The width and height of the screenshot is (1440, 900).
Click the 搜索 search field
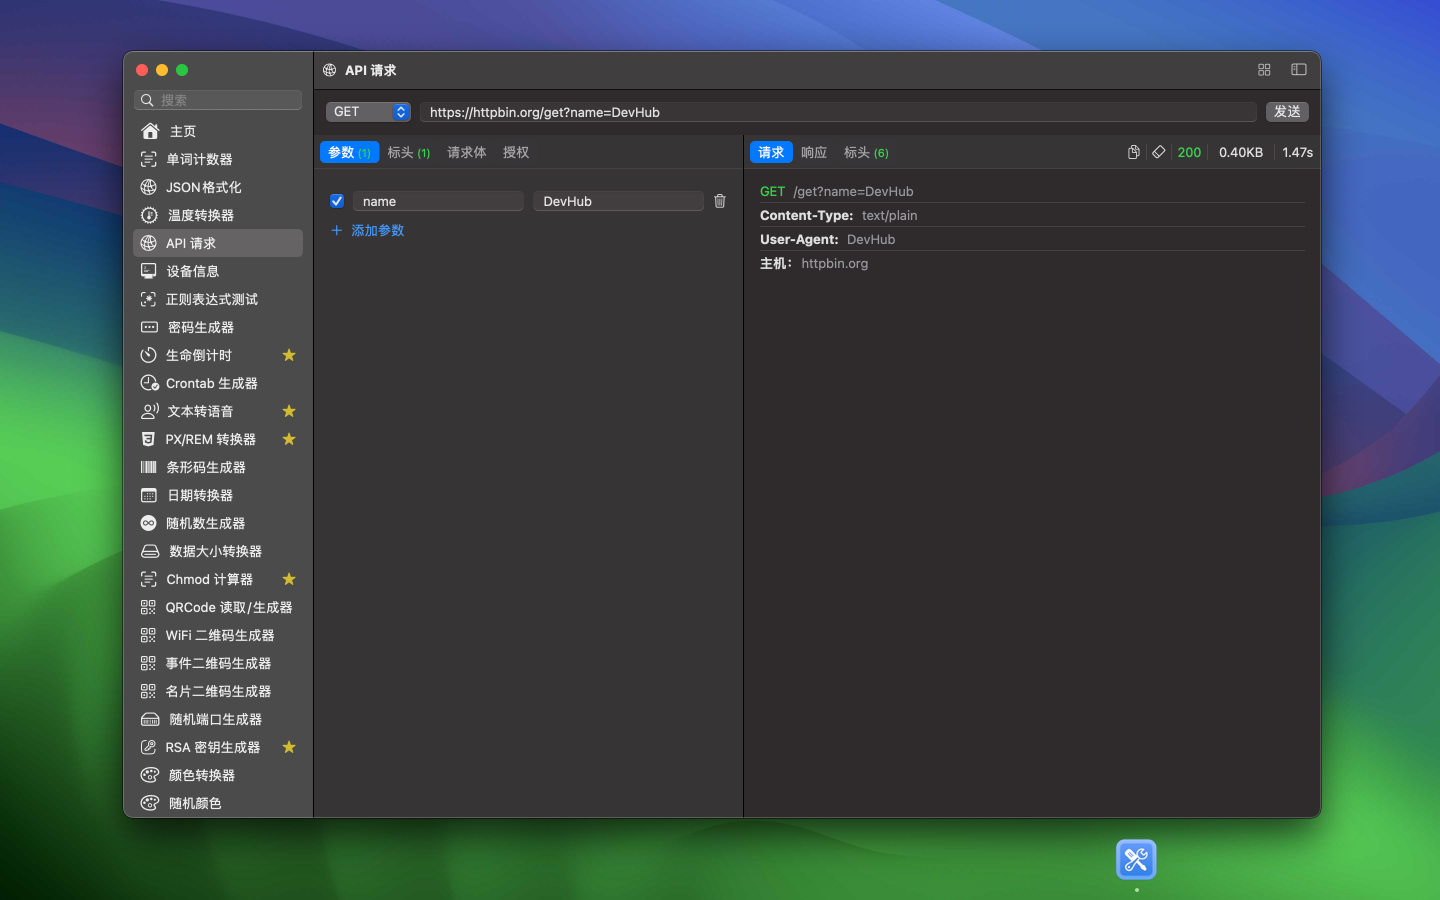pyautogui.click(x=217, y=100)
